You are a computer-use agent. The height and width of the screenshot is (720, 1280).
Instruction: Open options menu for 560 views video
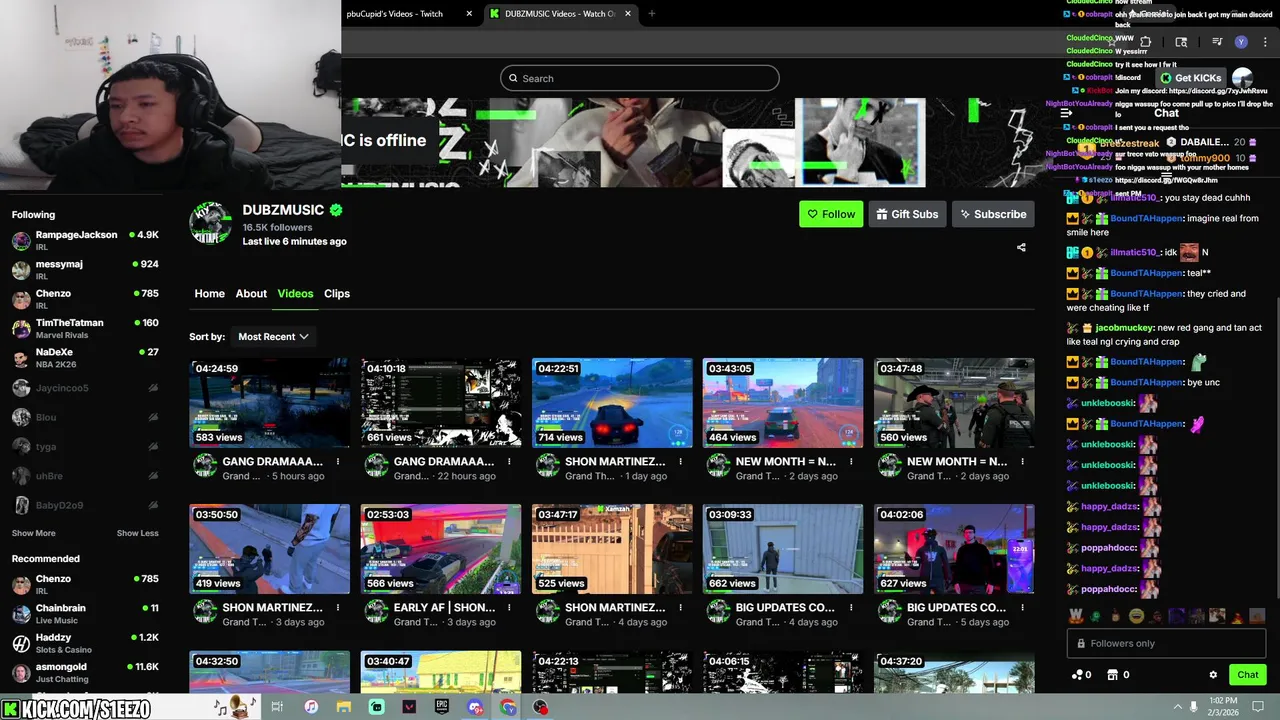[x=1022, y=462]
